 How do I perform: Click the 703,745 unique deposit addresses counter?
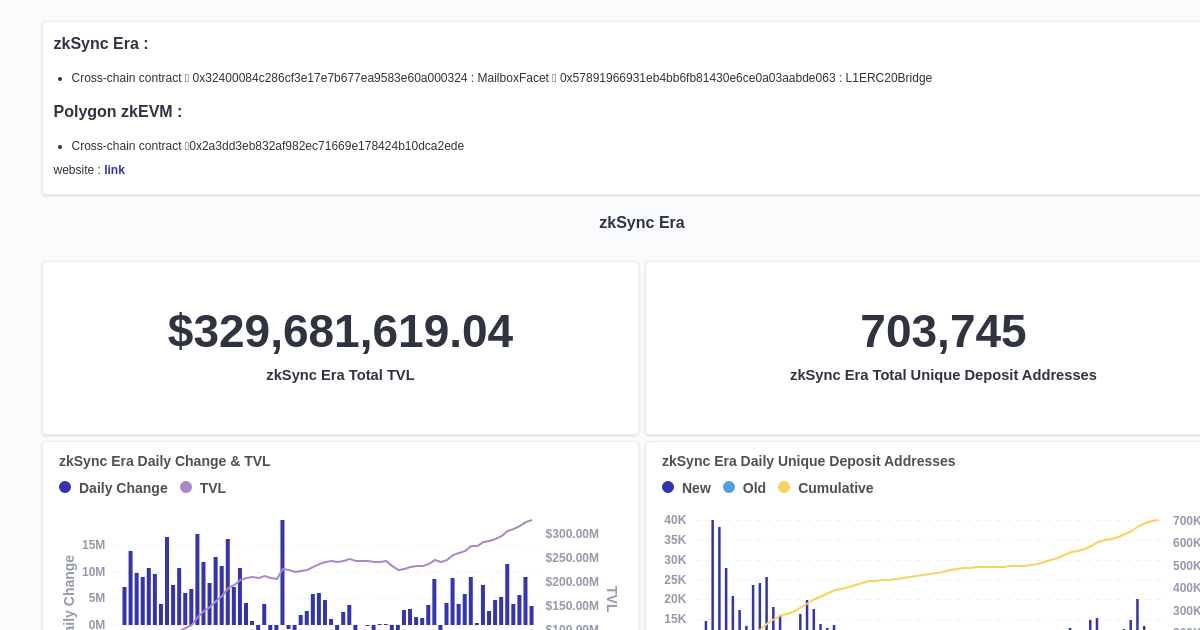(943, 331)
